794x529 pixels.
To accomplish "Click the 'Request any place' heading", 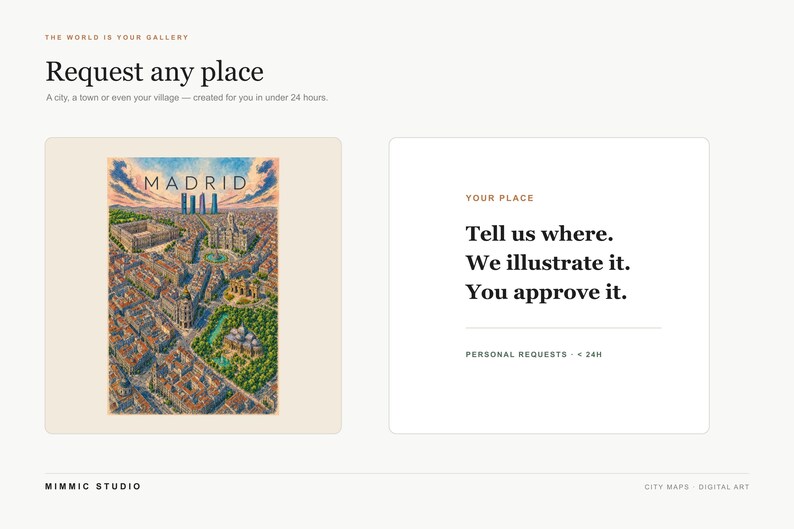I will tap(154, 71).
